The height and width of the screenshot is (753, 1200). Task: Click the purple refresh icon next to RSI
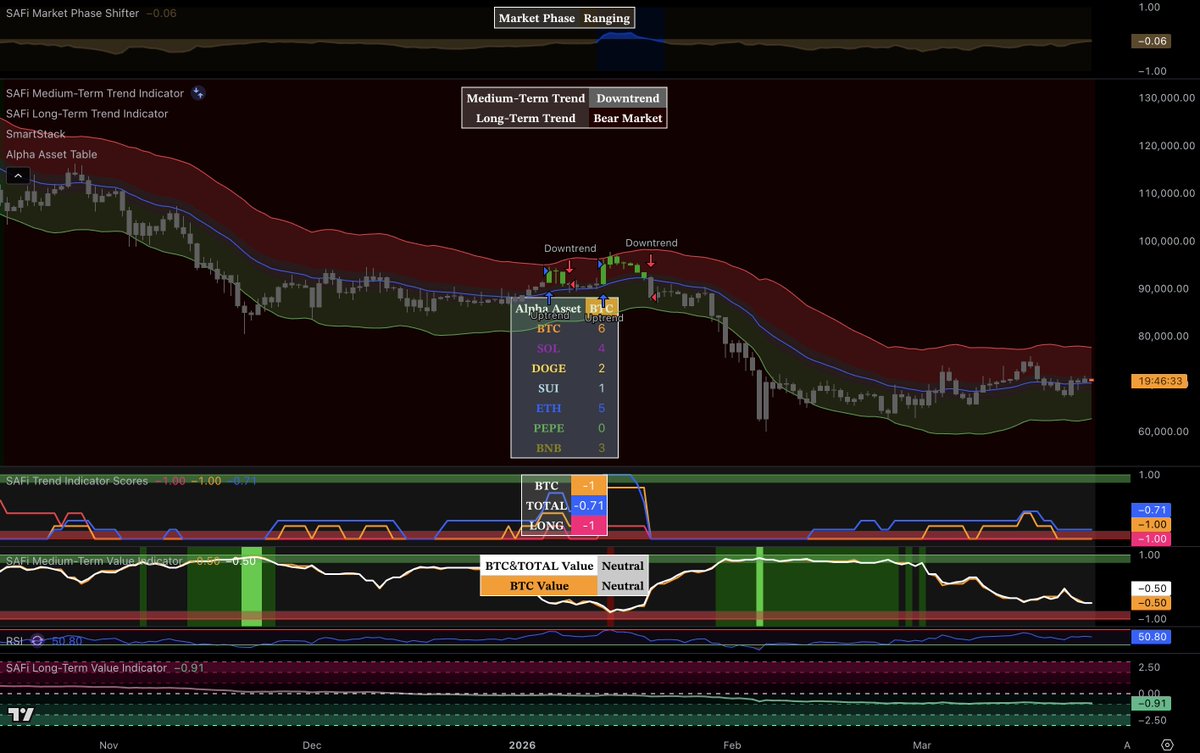38,640
